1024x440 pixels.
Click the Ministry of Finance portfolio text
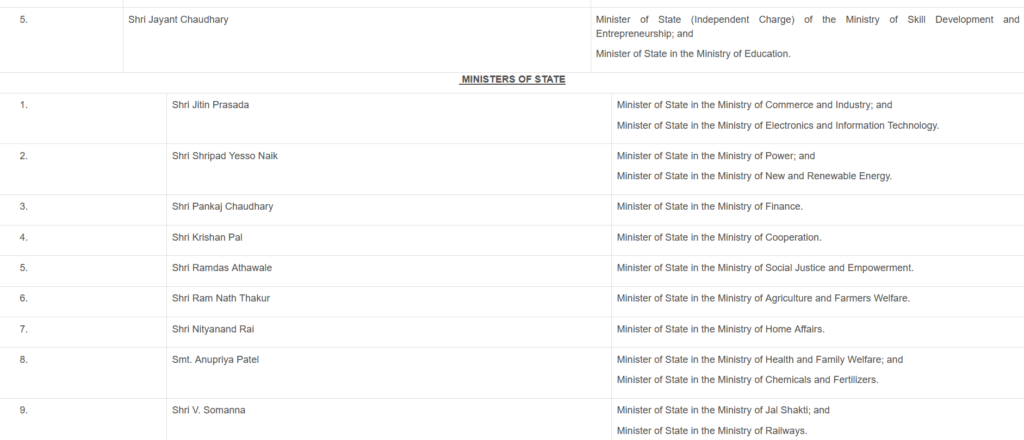coord(710,206)
